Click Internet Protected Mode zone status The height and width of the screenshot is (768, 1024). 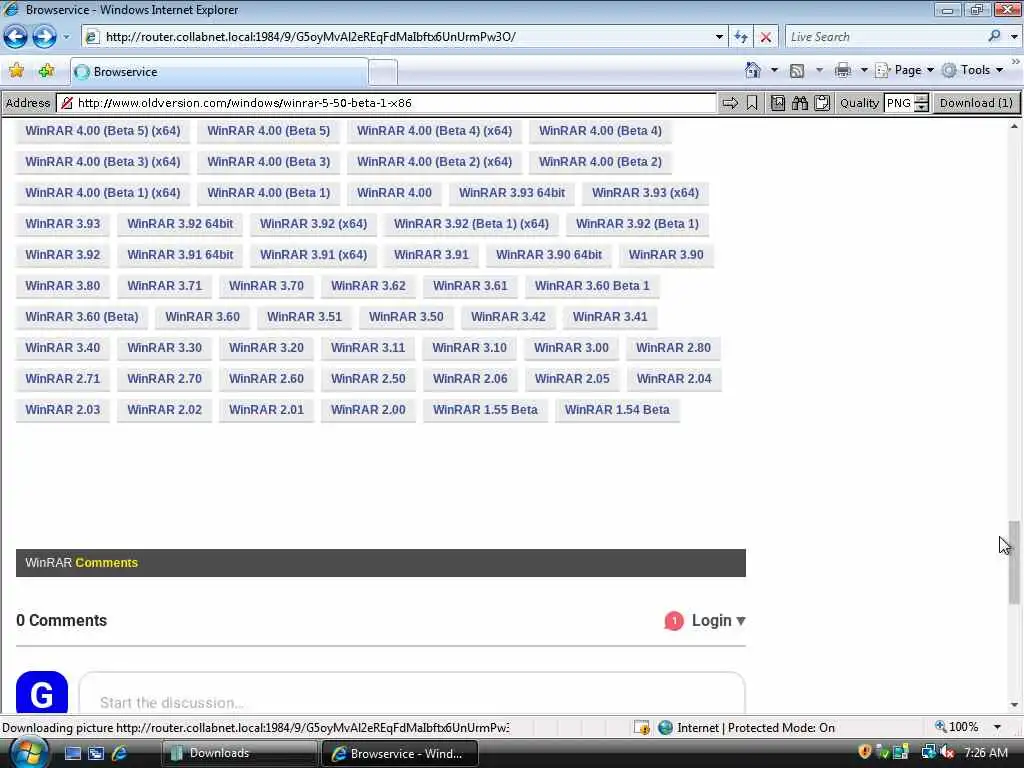(747, 728)
